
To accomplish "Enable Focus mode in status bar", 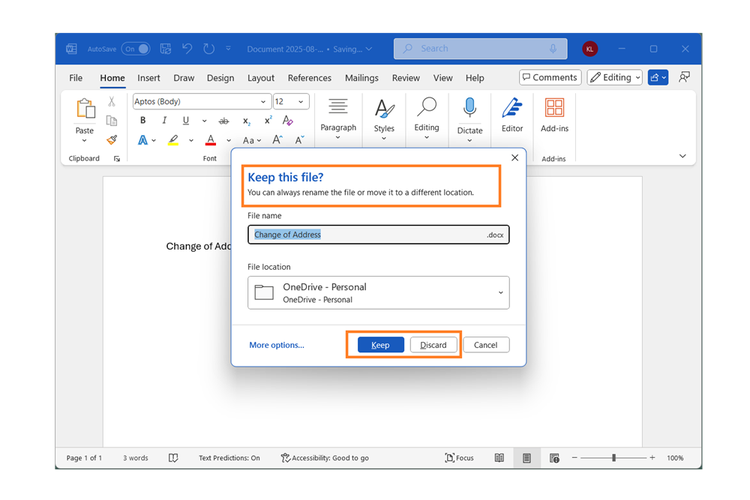I will tap(459, 458).
